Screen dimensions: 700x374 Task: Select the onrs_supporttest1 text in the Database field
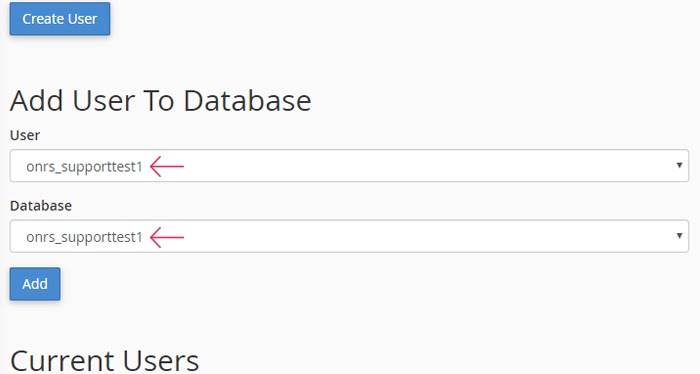point(84,237)
